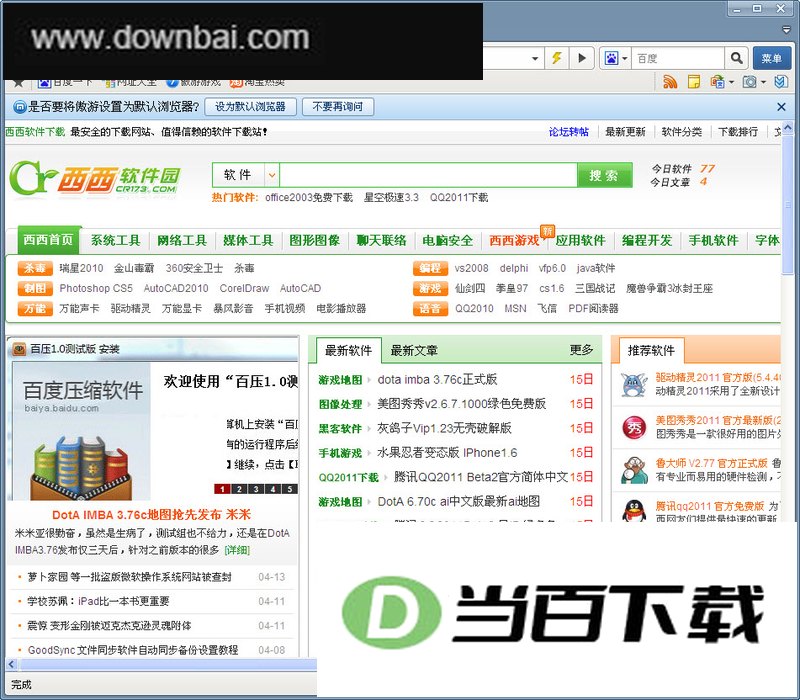Image resolution: width=800 pixels, height=700 pixels.
Task: Click the horizontal scrollbar thumb
Action: (167, 664)
